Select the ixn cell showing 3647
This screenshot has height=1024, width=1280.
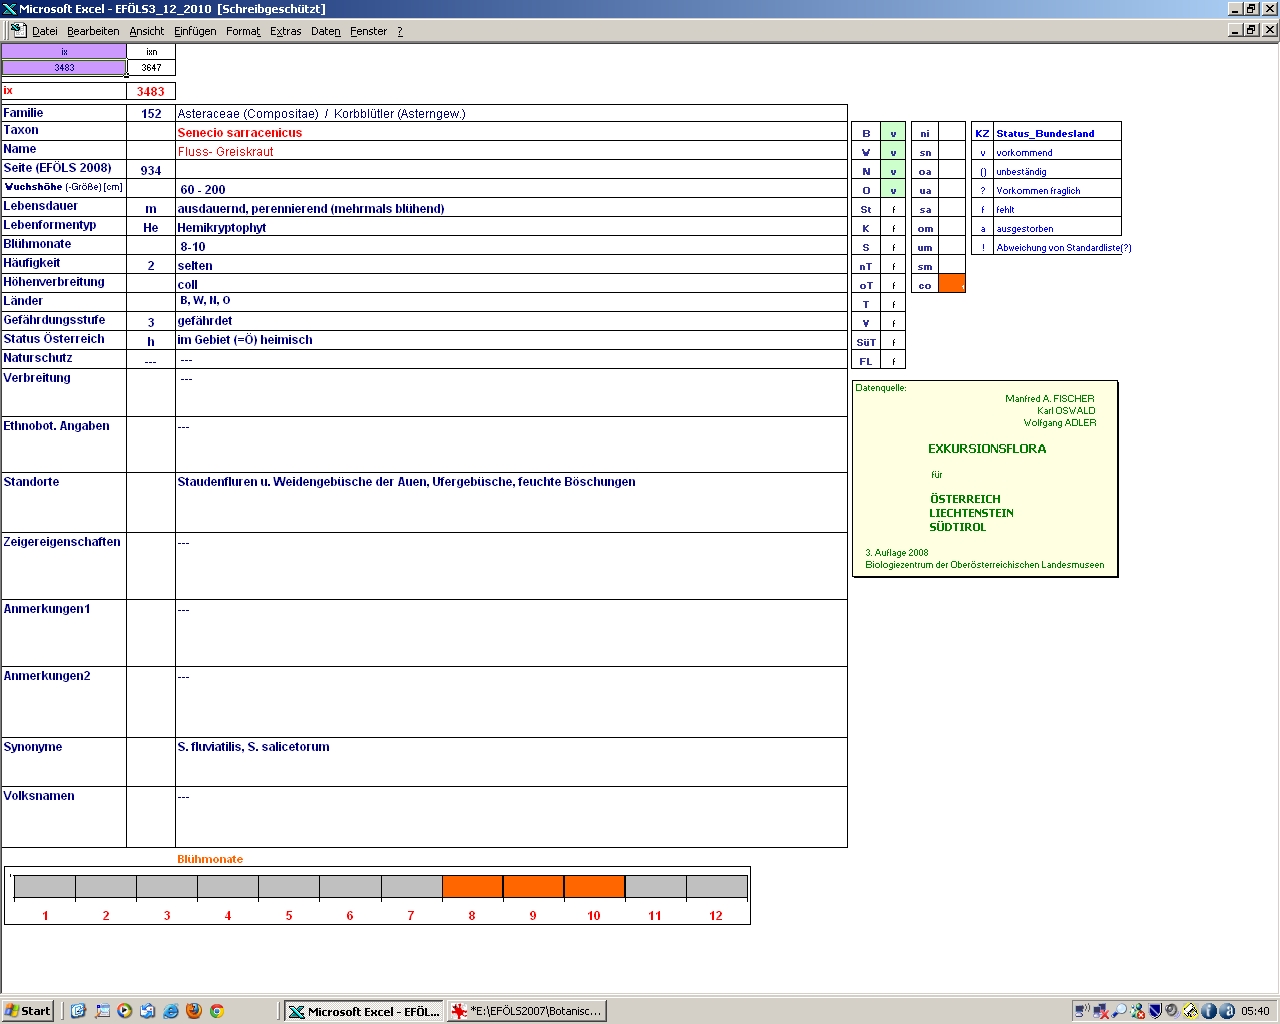coord(151,68)
